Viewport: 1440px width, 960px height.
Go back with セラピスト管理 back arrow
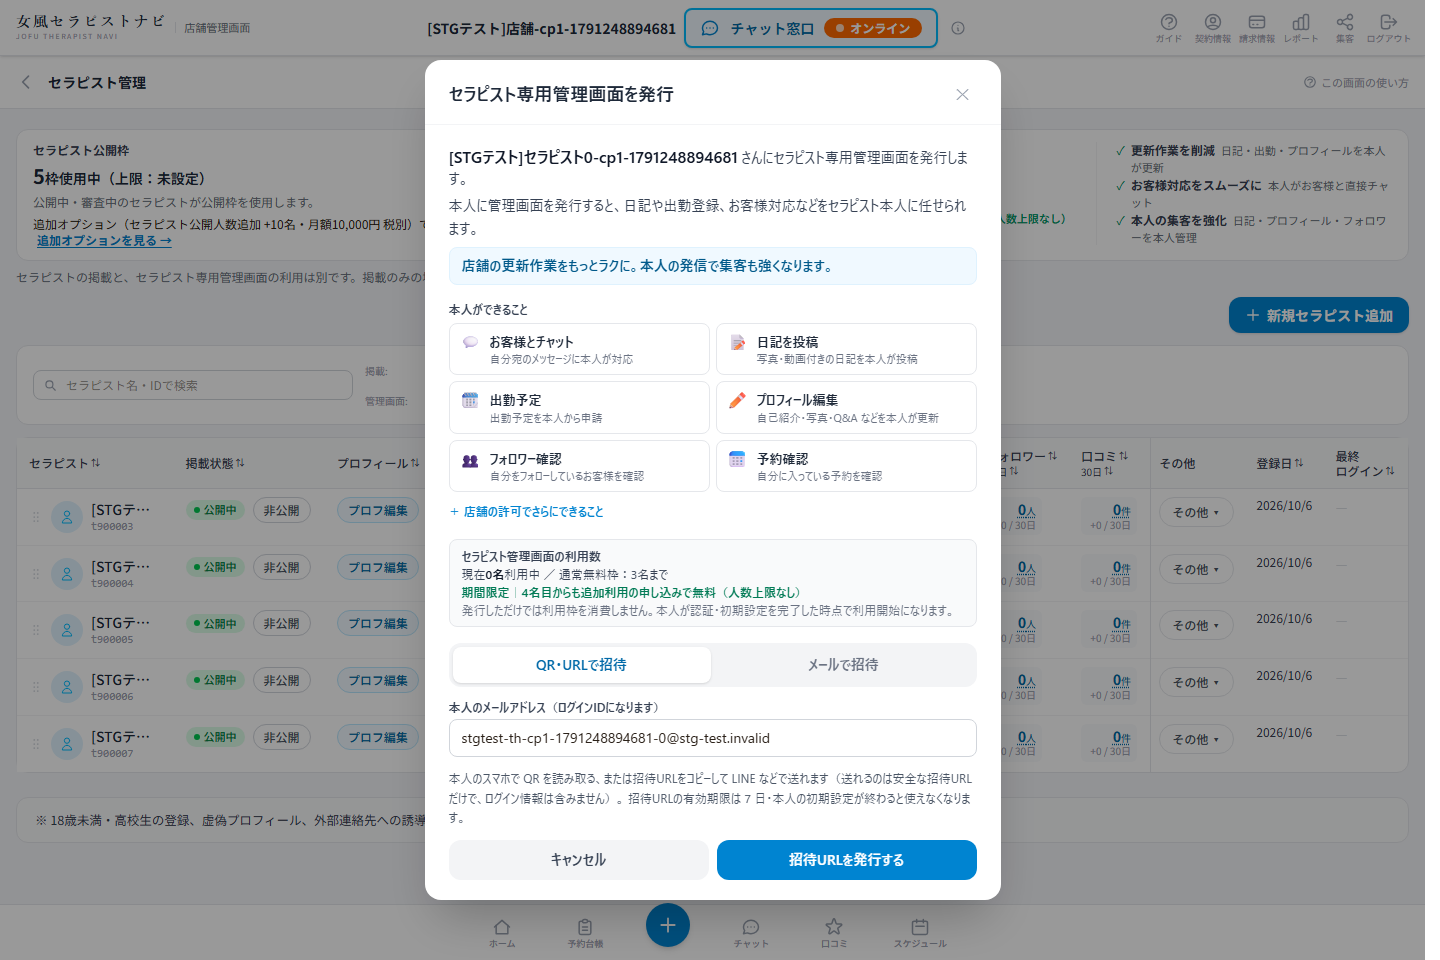[26, 82]
